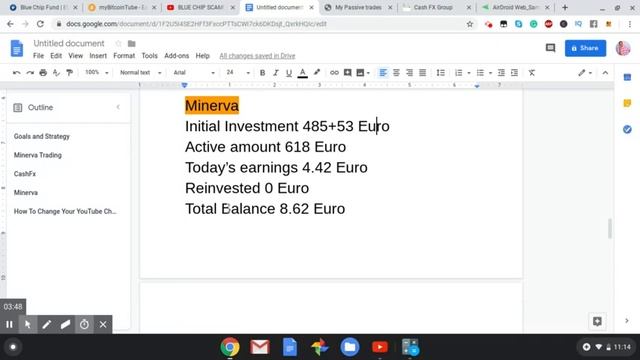Open the text color picker
This screenshot has width=640, height=360.
click(302, 73)
